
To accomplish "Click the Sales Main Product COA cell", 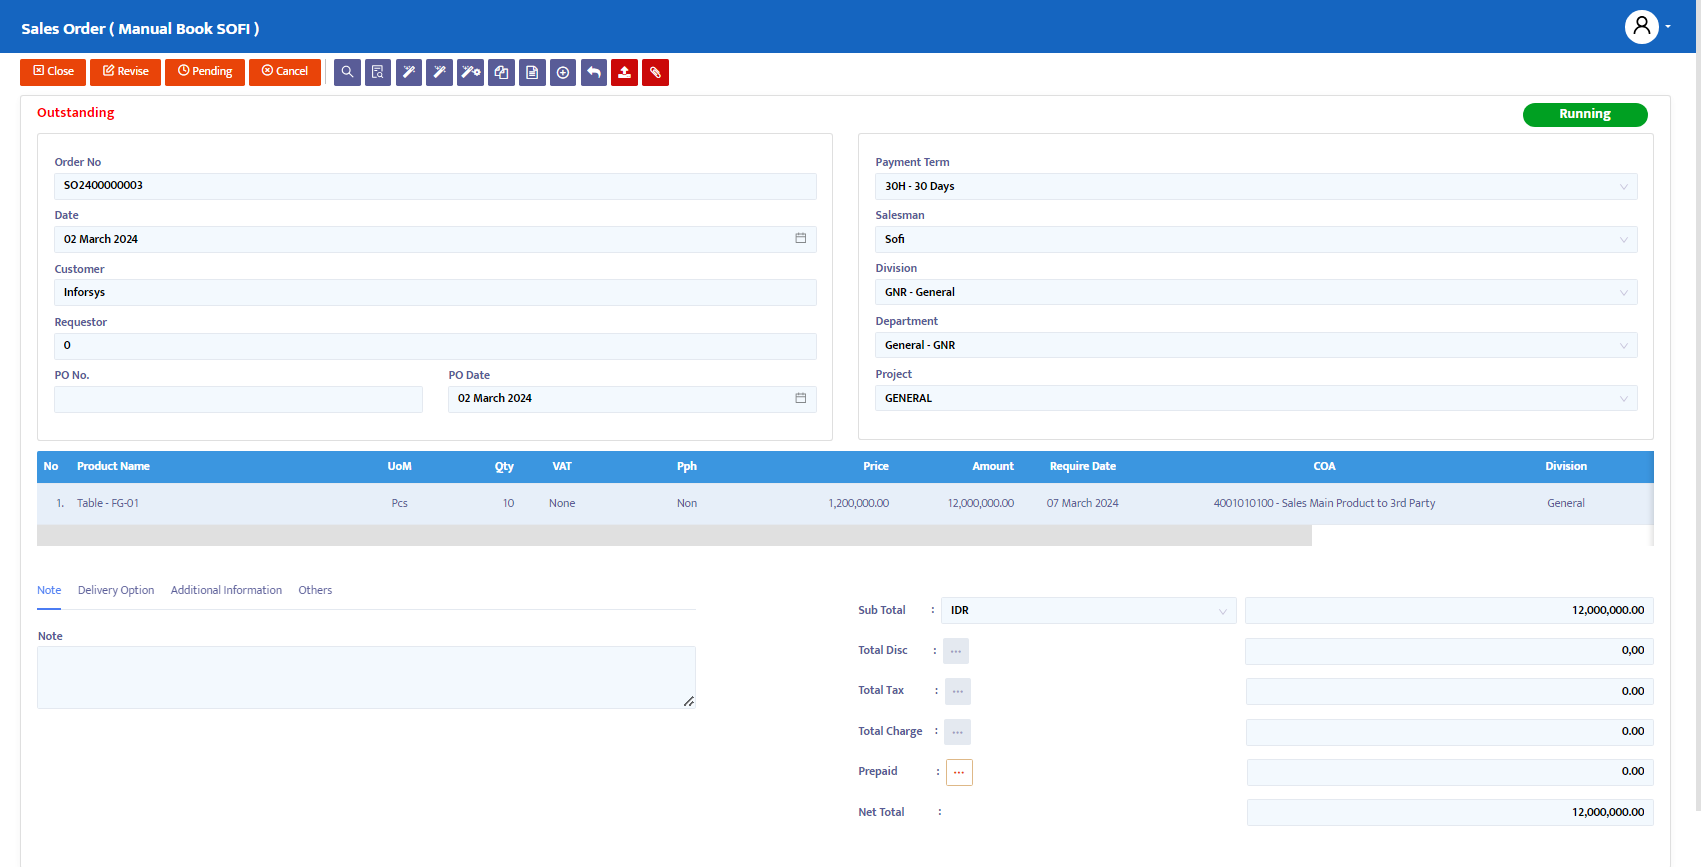I will pos(1324,503).
